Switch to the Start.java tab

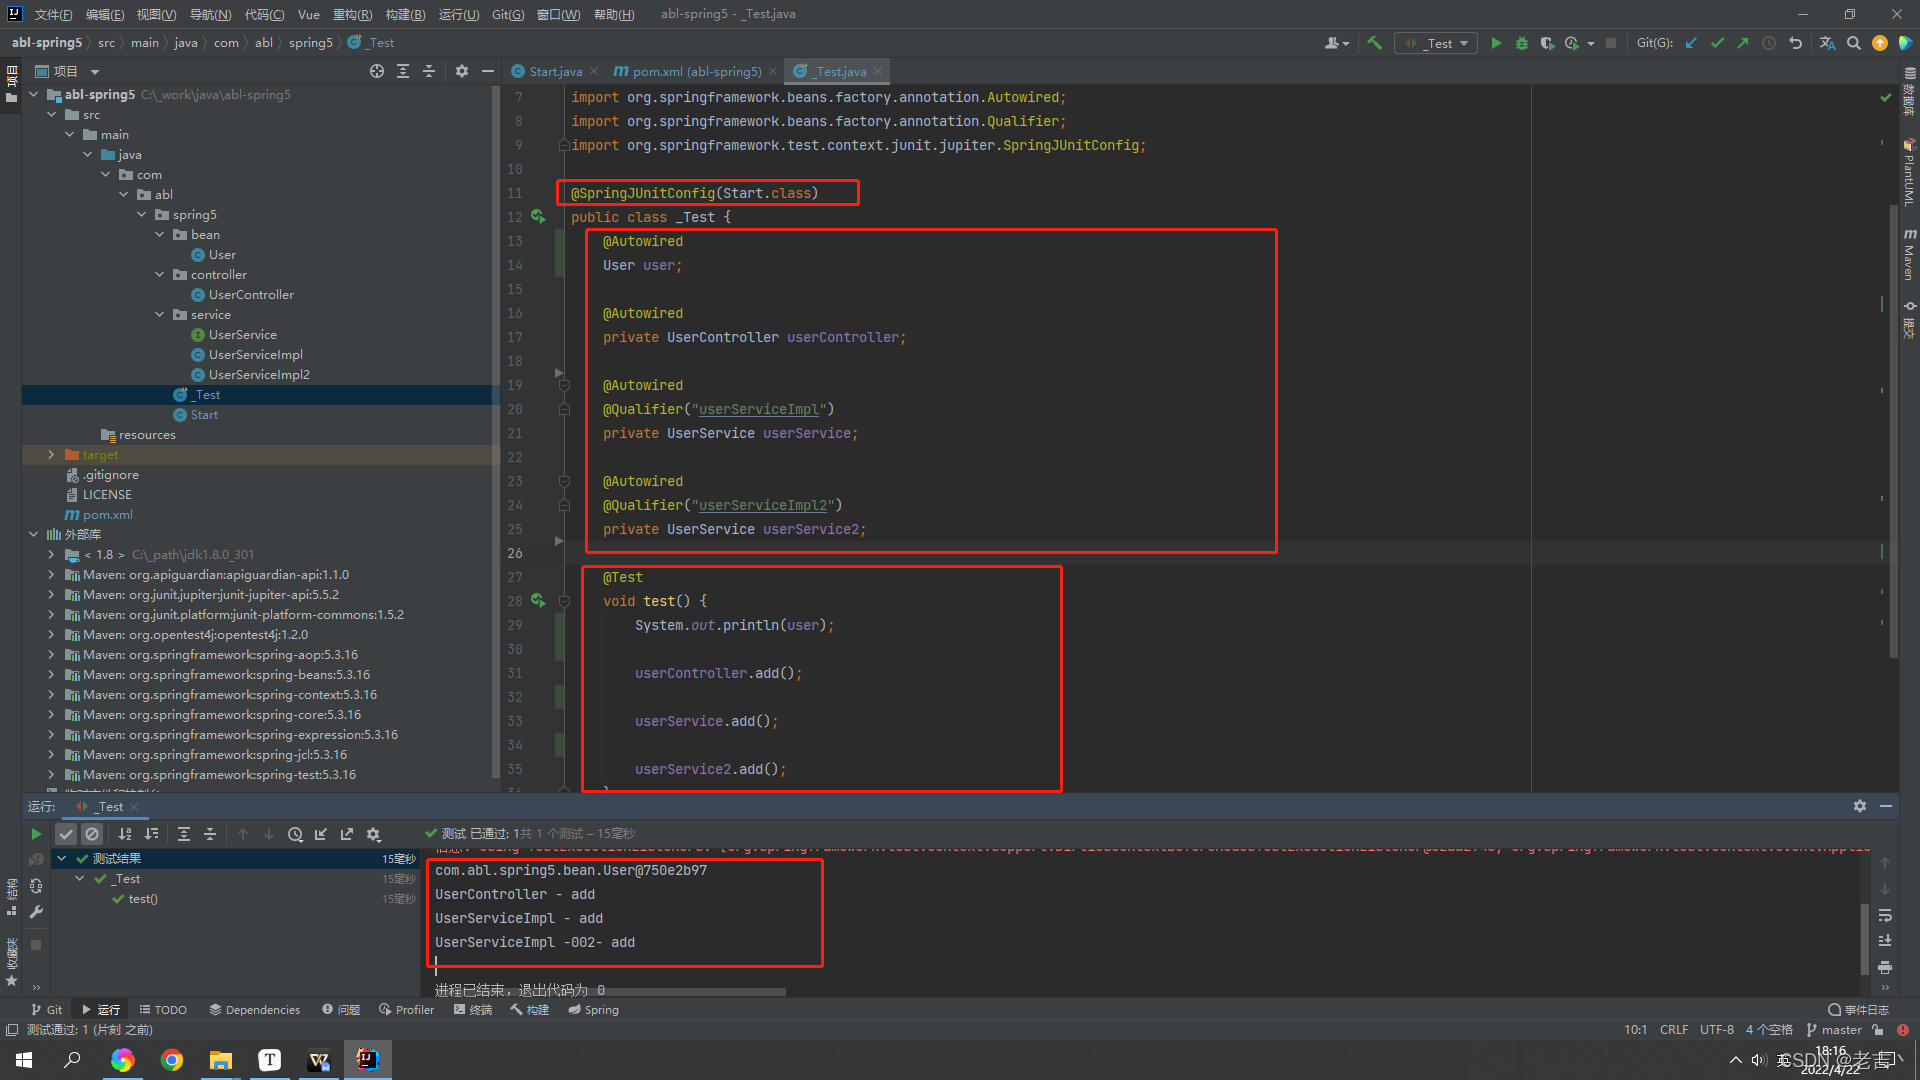555,71
